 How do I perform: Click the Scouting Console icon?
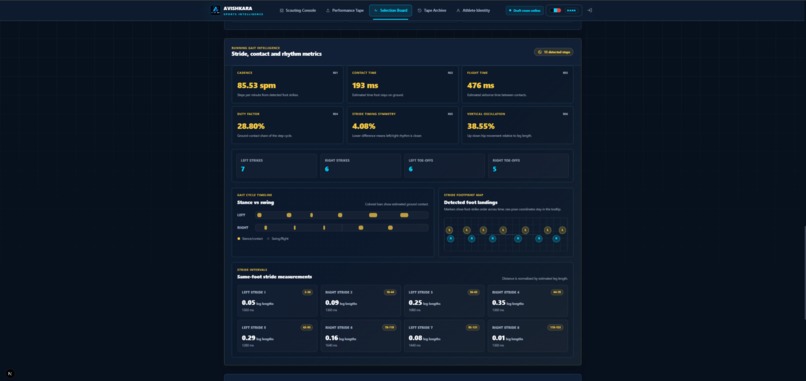click(x=282, y=10)
